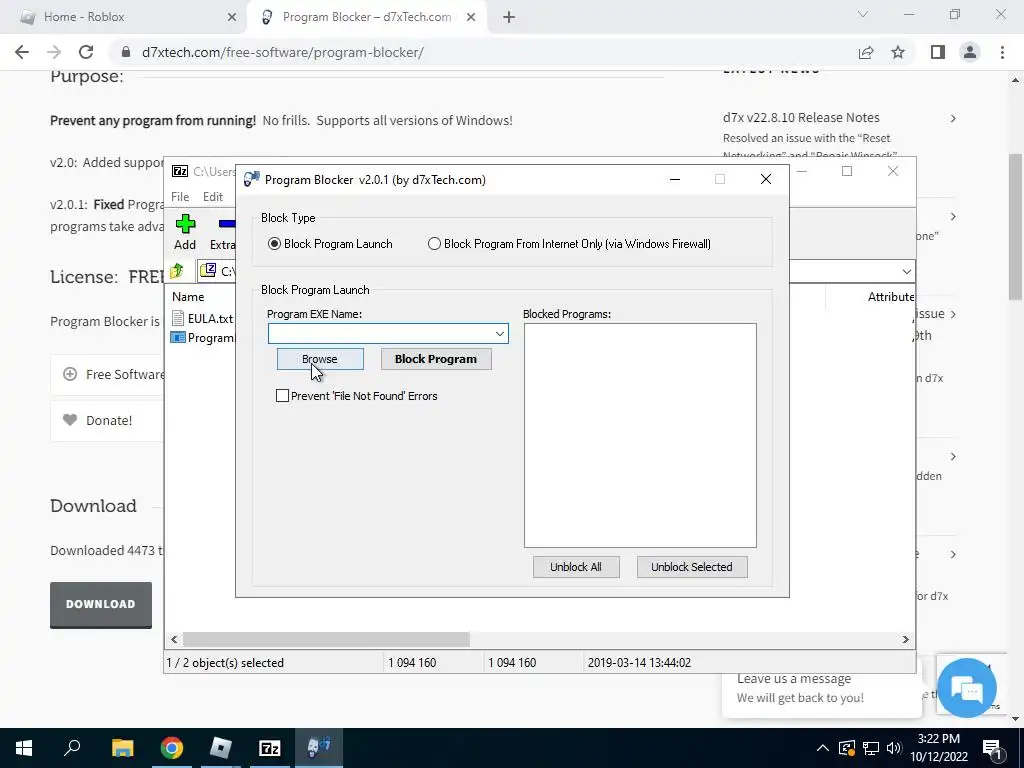
Task: Open a new browser tab
Action: [x=509, y=17]
